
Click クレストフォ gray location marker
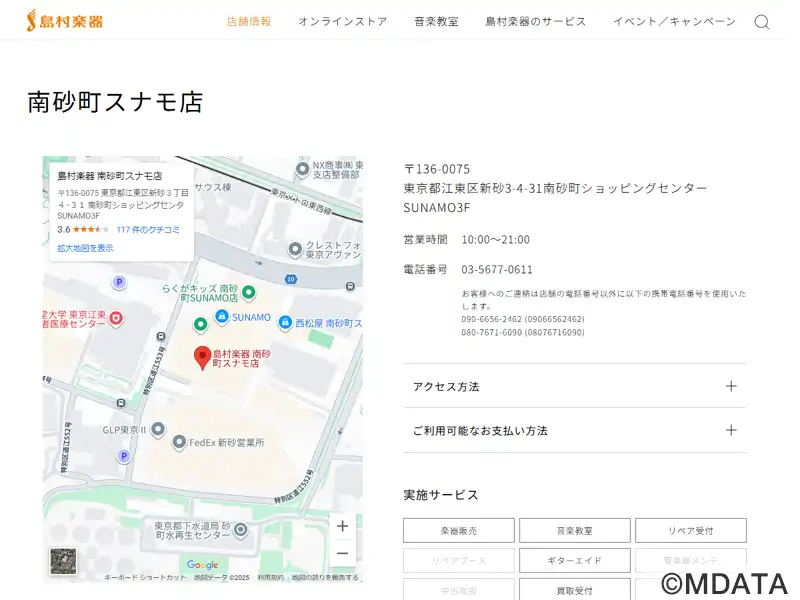[x=295, y=249]
